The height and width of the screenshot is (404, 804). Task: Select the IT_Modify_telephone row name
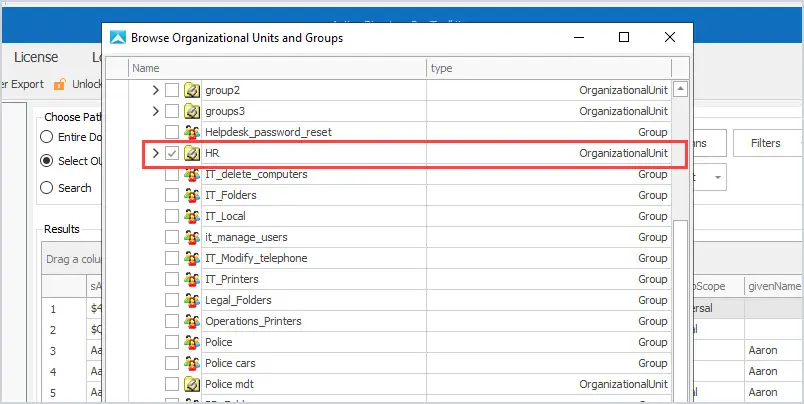point(256,258)
